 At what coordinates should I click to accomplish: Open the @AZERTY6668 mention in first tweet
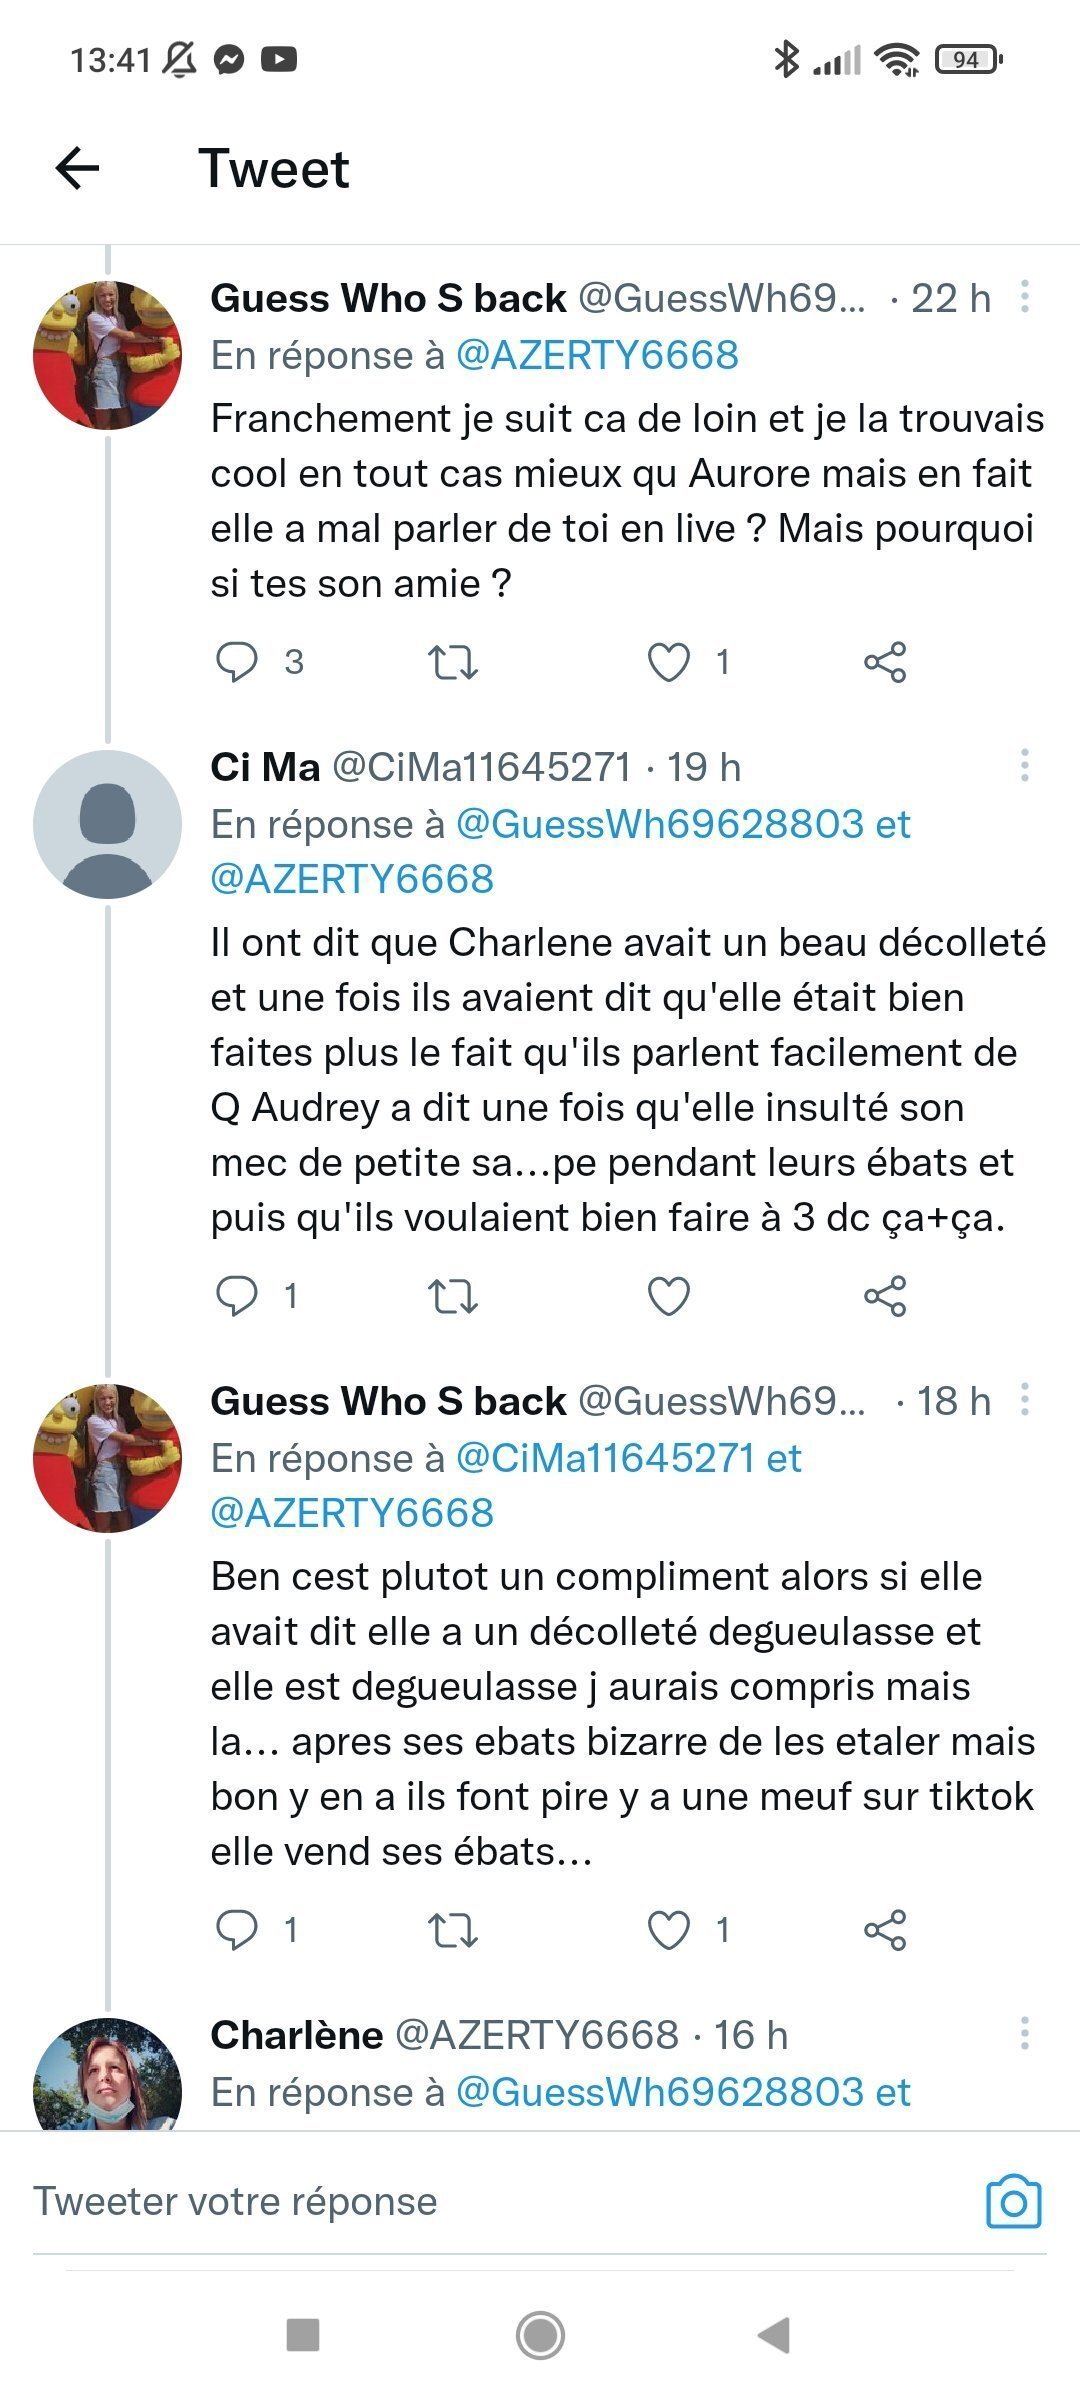[597, 355]
